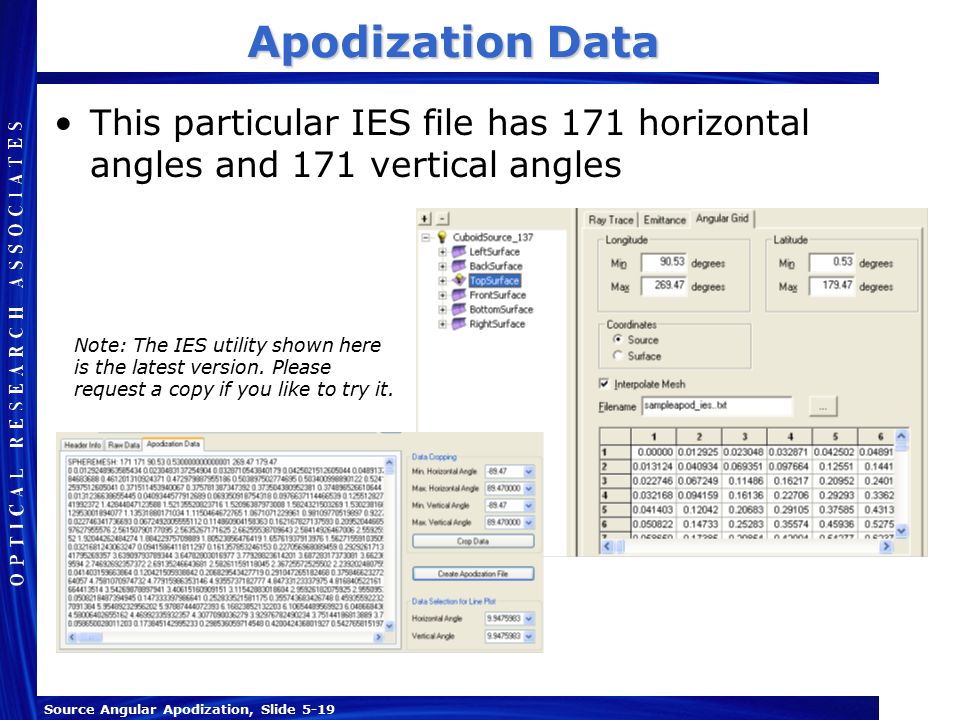Expand the TopSurface tree node

coord(442,281)
